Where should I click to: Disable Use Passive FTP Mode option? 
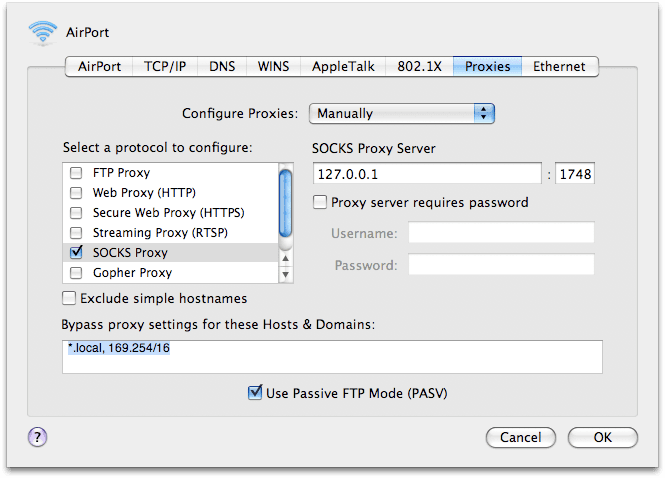pyautogui.click(x=255, y=393)
